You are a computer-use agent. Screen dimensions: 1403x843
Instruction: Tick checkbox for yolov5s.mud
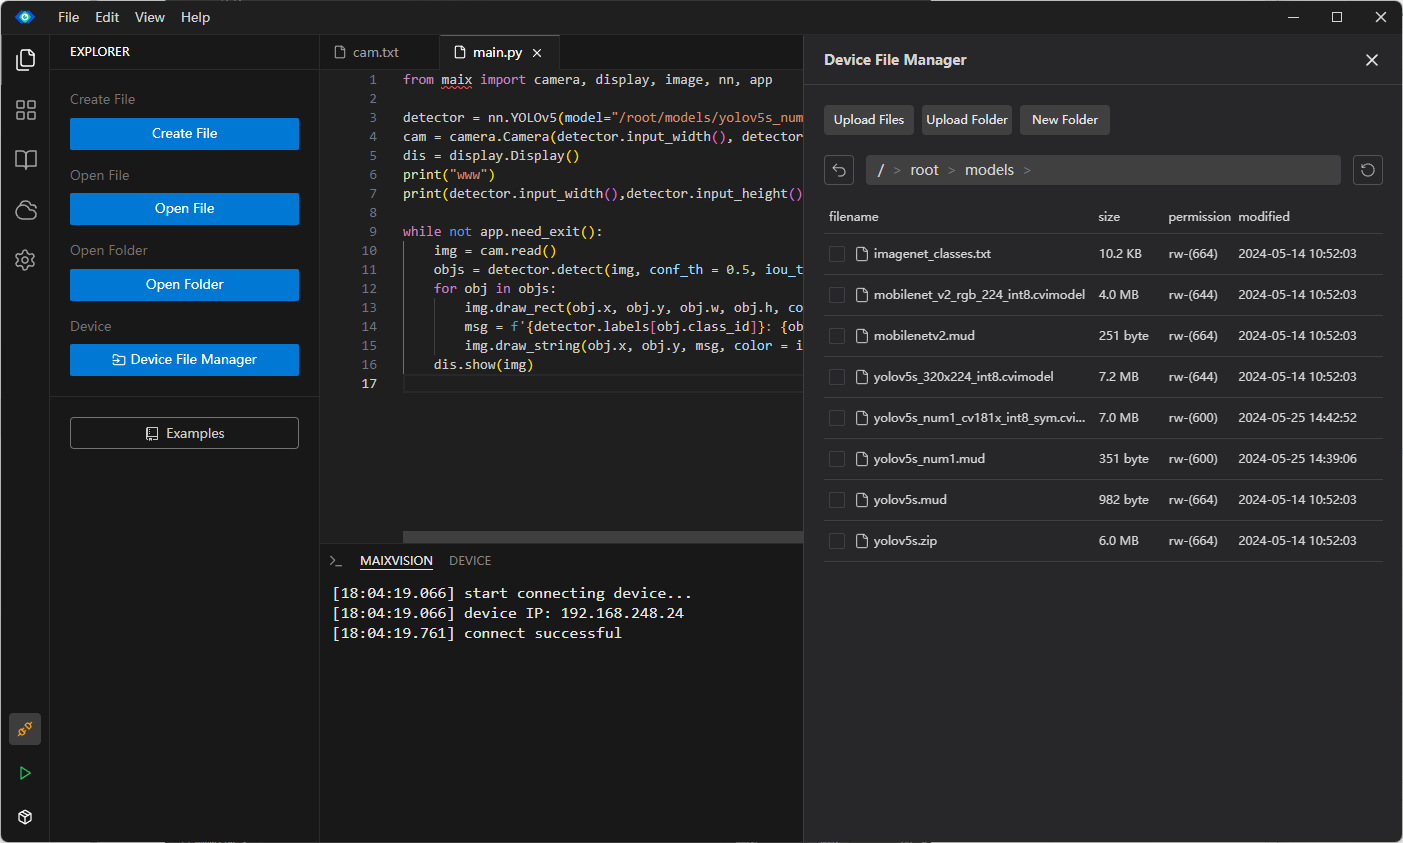point(837,500)
